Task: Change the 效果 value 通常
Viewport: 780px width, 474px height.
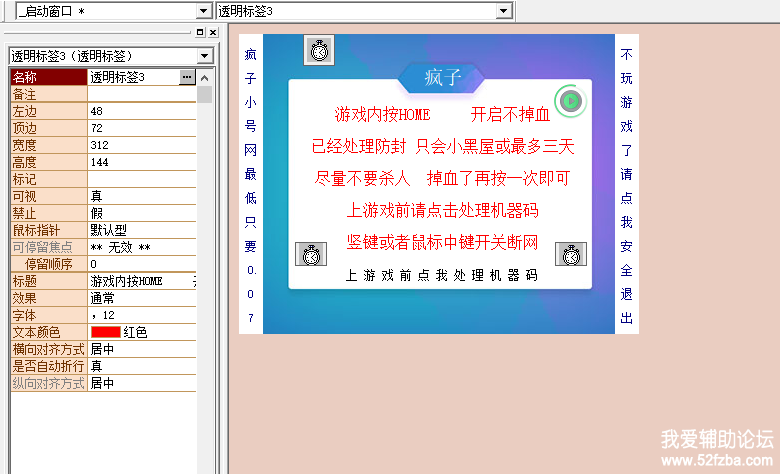Action: [142, 298]
